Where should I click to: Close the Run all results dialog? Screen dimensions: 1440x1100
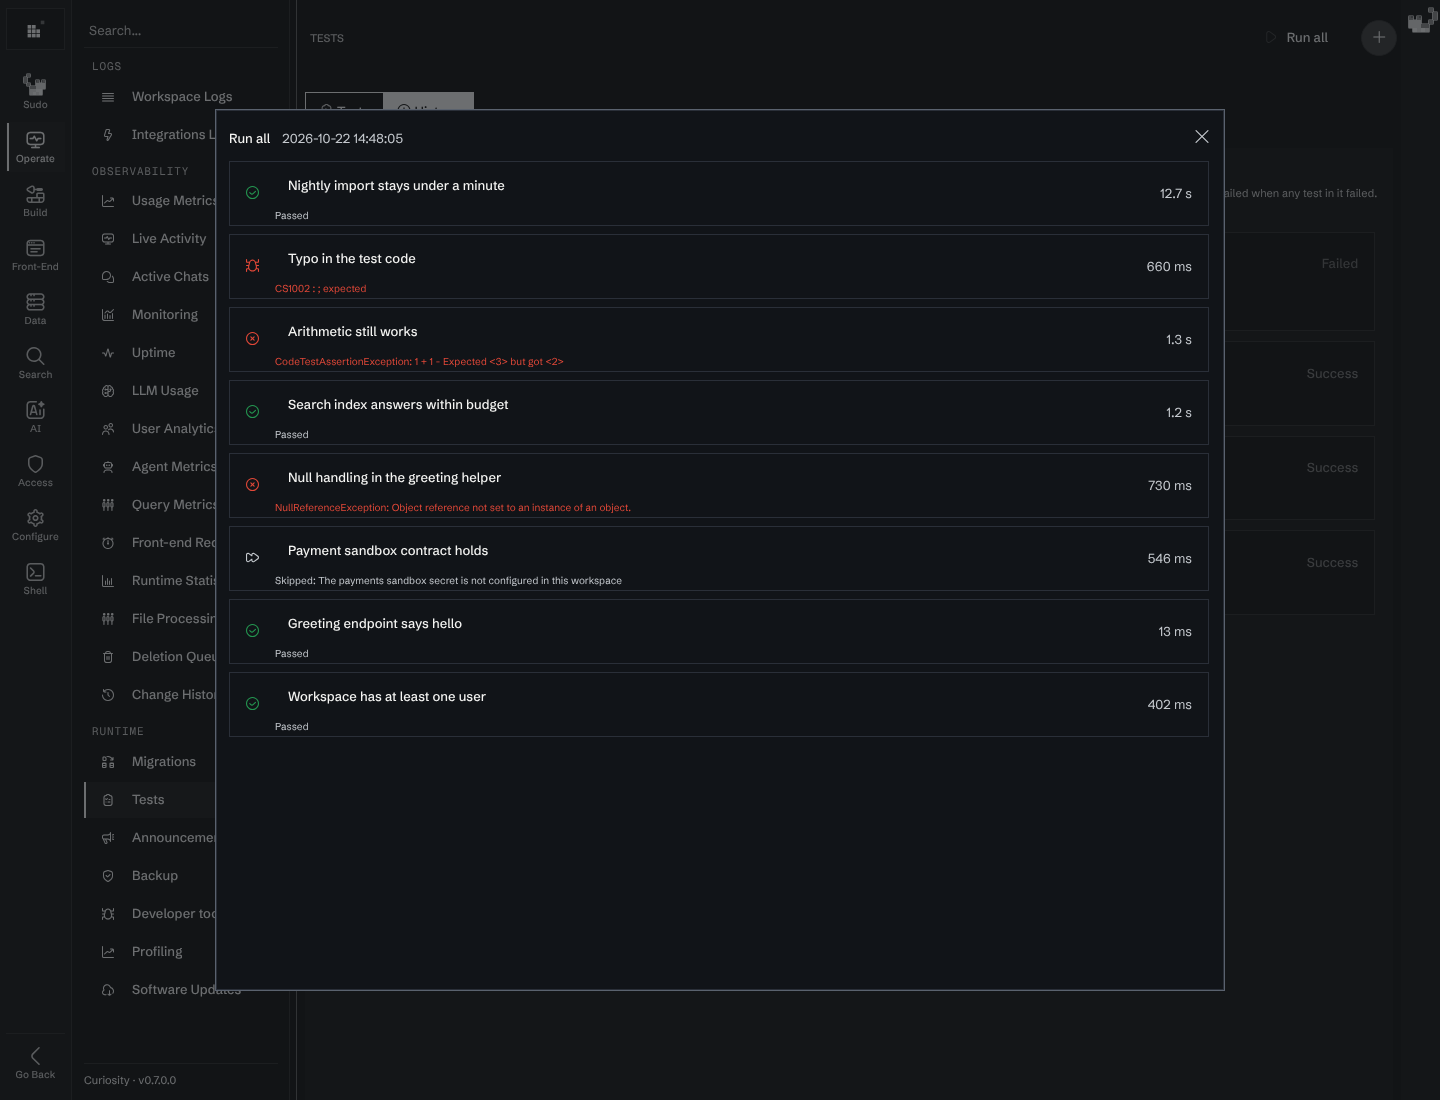pyautogui.click(x=1202, y=137)
